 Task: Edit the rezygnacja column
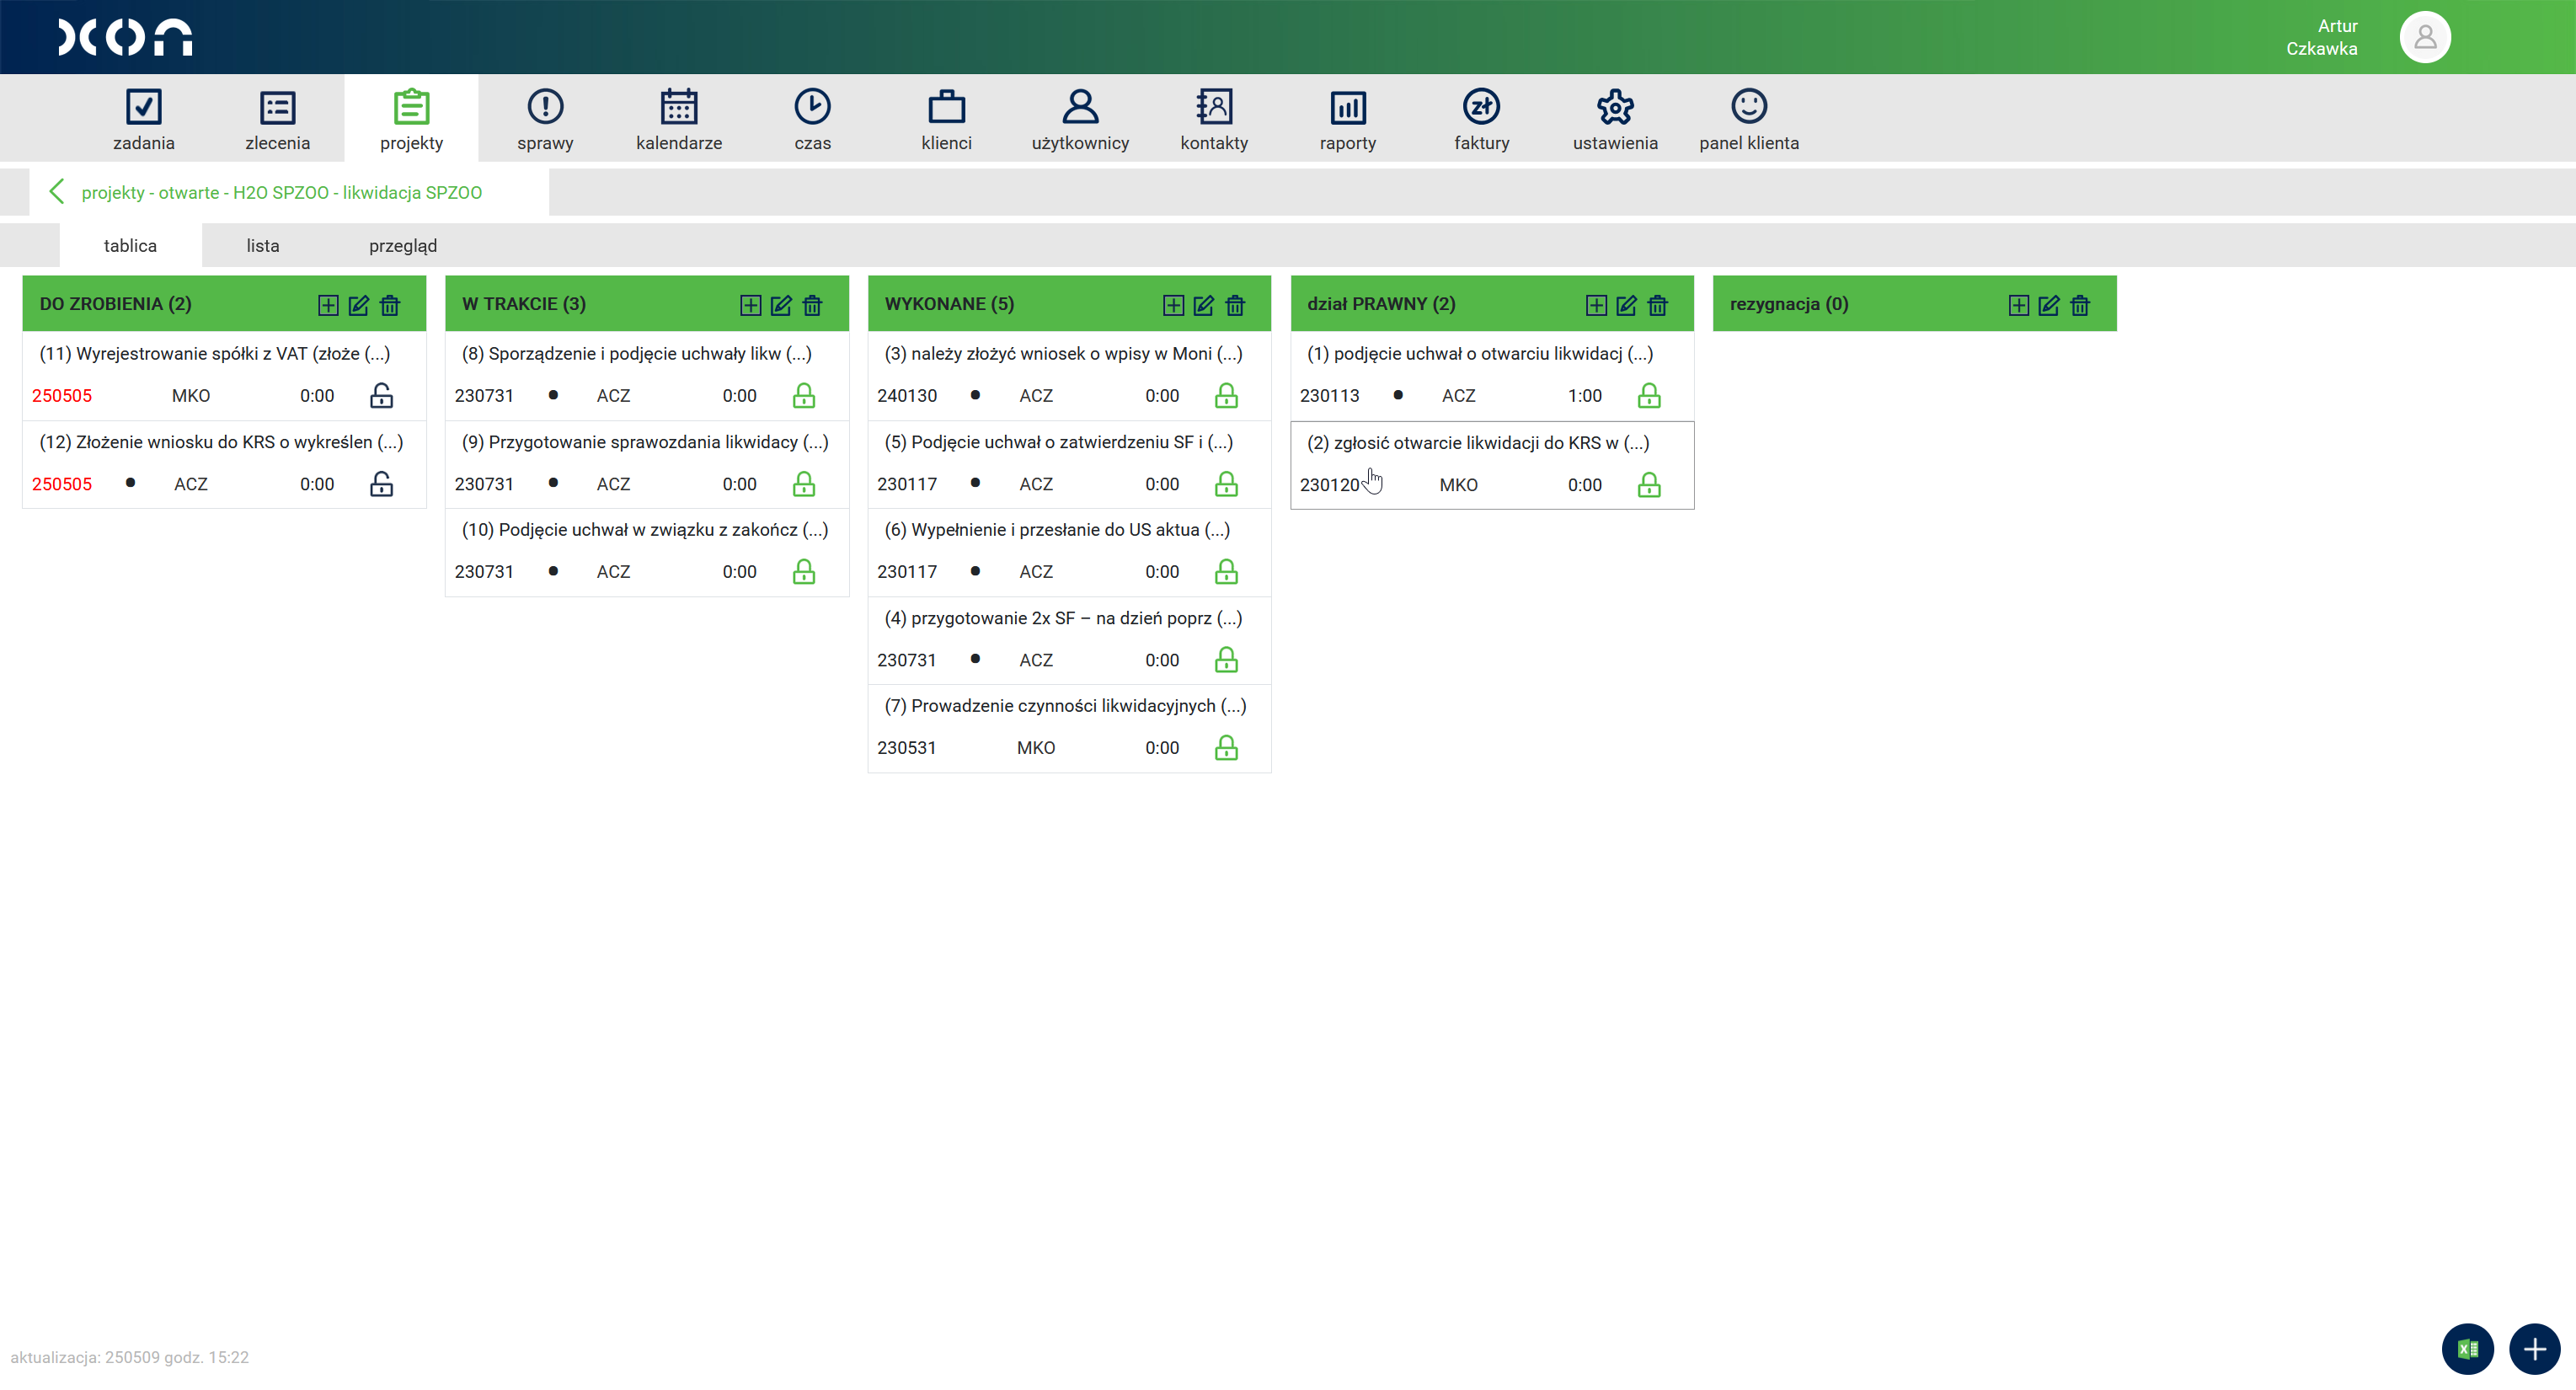pos(2049,305)
